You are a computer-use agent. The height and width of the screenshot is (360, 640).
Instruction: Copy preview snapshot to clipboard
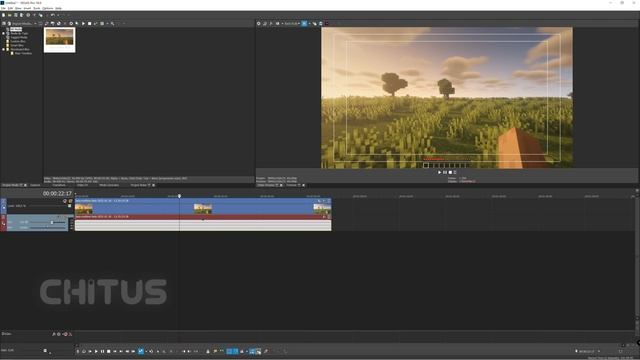point(314,24)
